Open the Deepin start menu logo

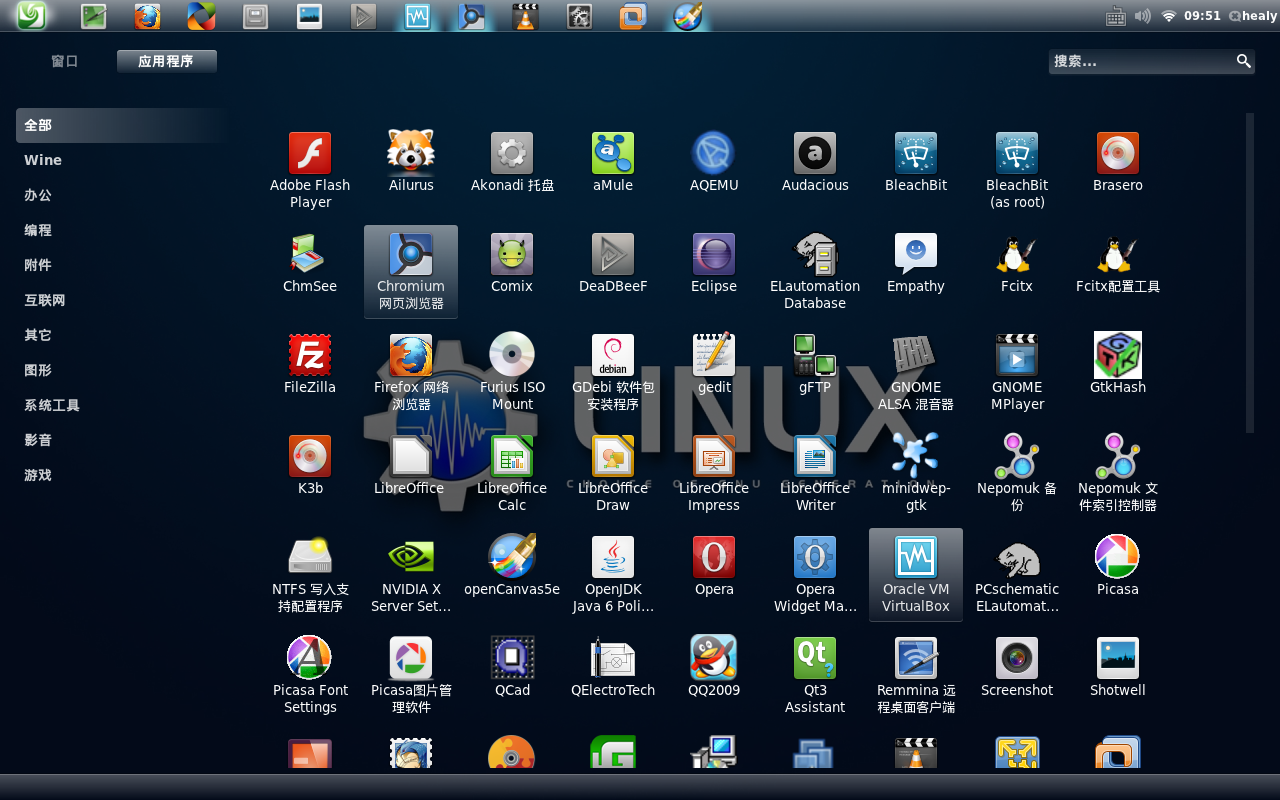(32, 15)
